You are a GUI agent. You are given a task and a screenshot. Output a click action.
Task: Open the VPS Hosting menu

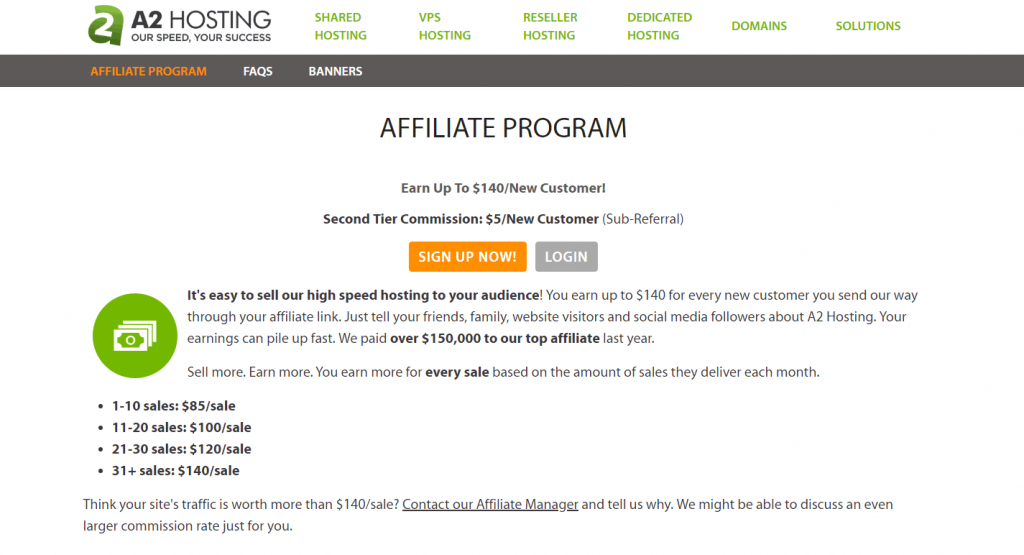445,26
